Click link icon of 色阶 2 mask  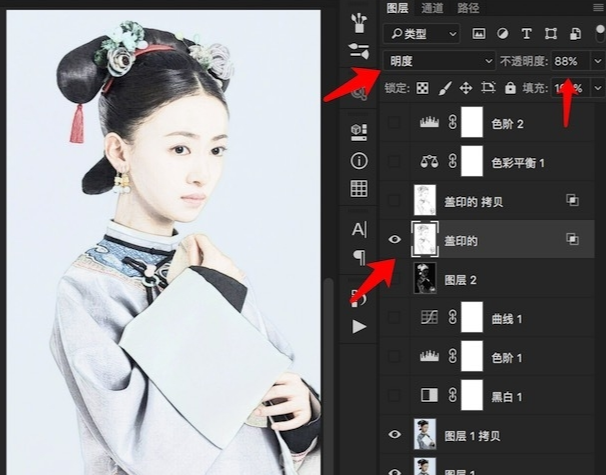pos(453,123)
